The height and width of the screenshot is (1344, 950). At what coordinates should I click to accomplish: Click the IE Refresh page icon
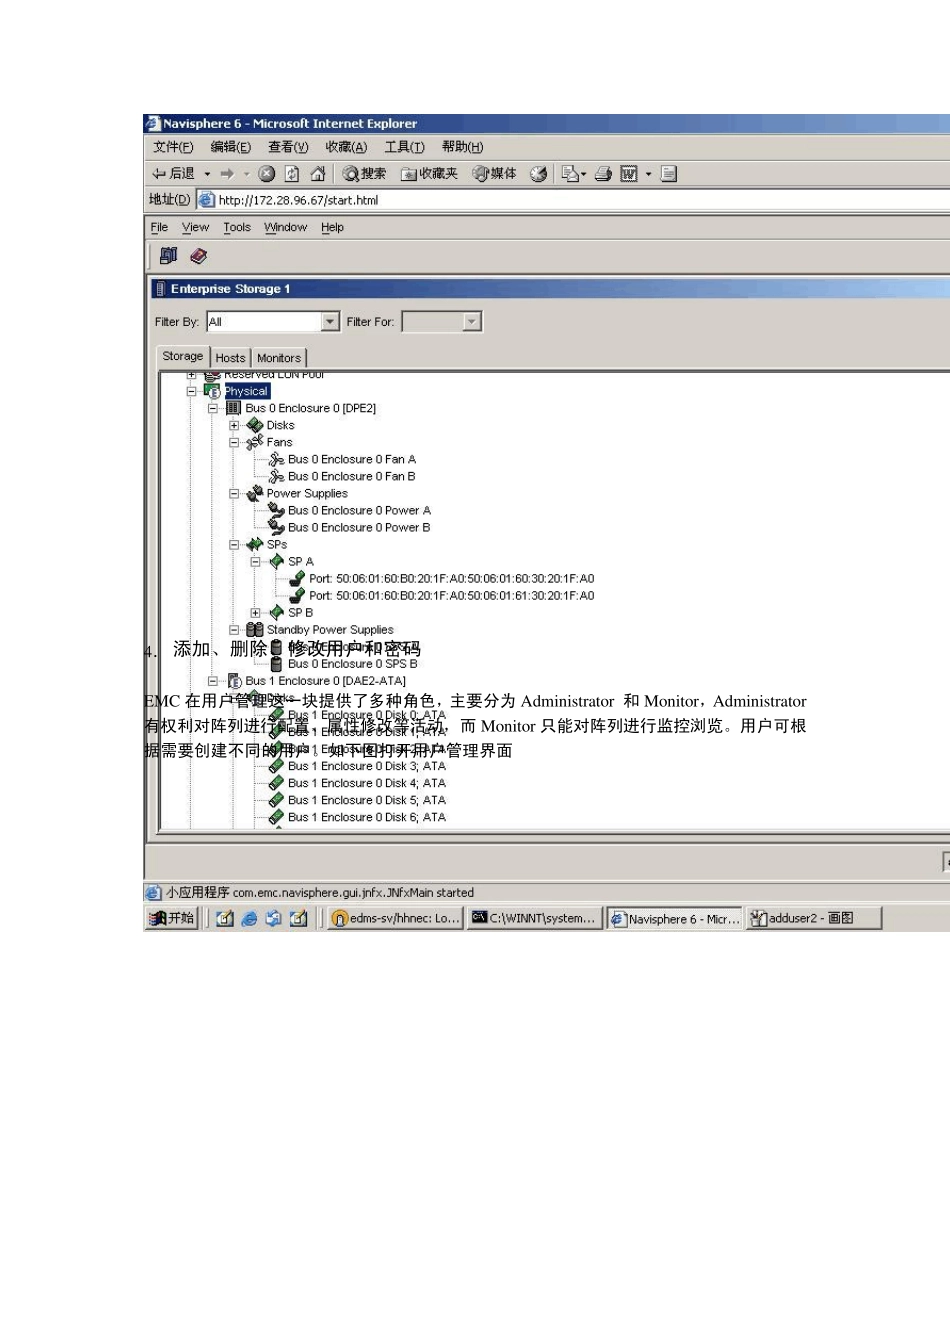point(292,174)
